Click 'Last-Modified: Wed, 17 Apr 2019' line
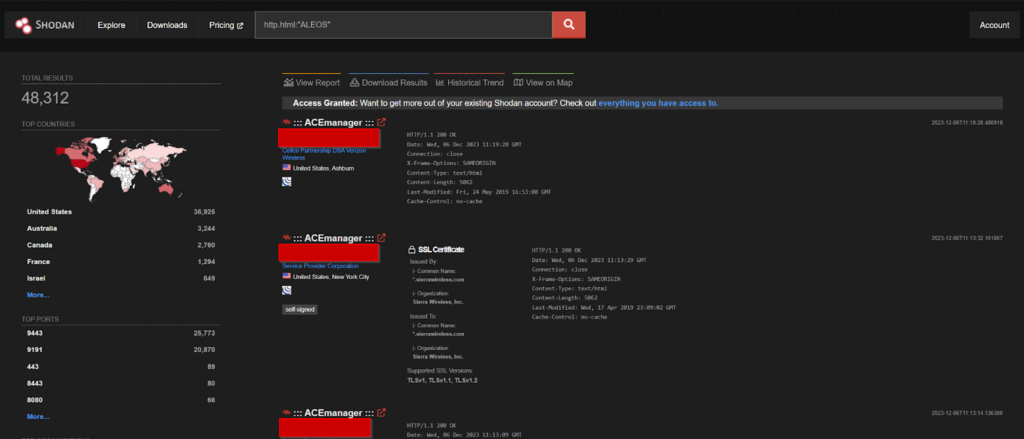Viewport: 1024px width, 439px height. point(603,307)
